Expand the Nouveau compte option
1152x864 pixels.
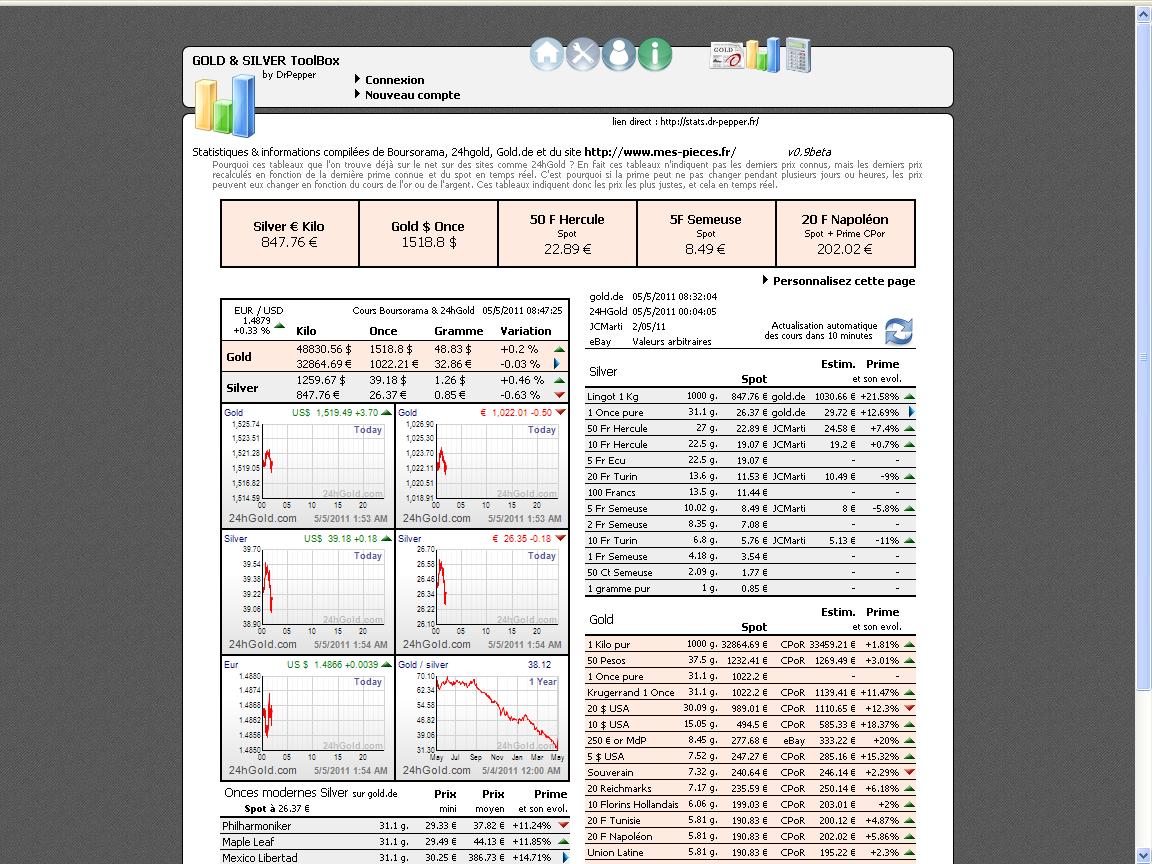412,95
